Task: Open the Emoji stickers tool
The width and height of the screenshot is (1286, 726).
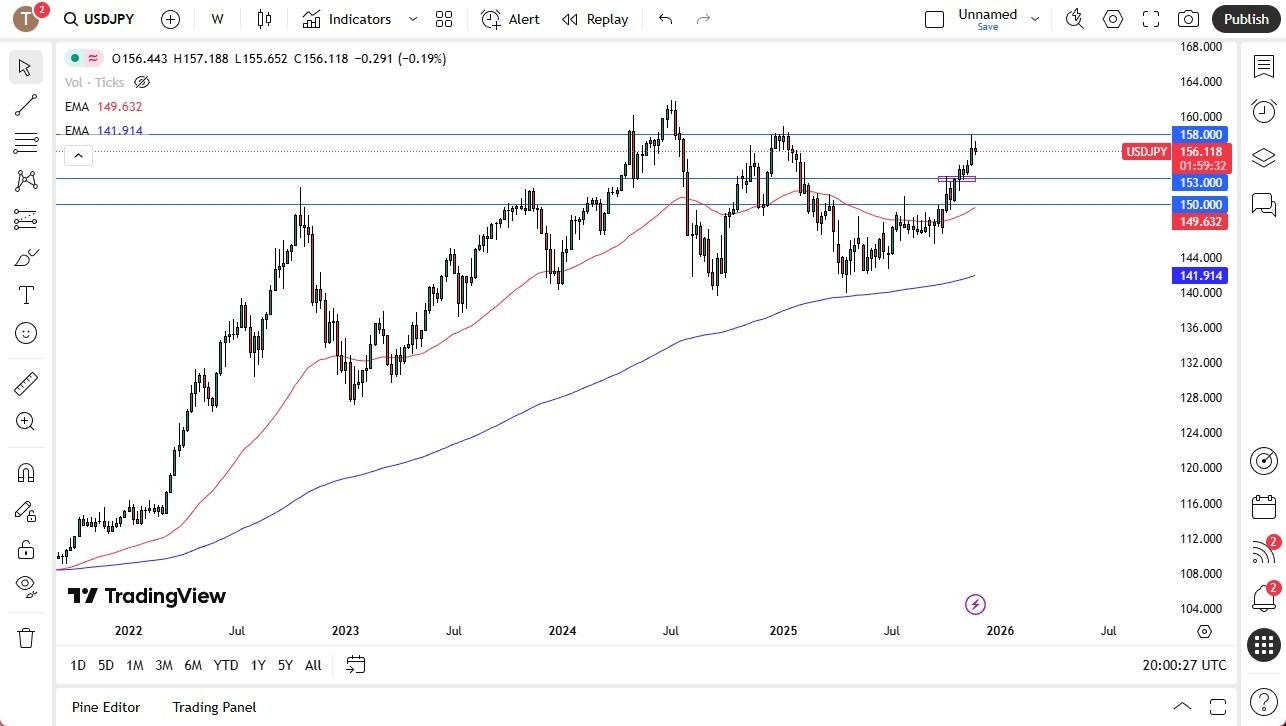Action: coord(25,333)
